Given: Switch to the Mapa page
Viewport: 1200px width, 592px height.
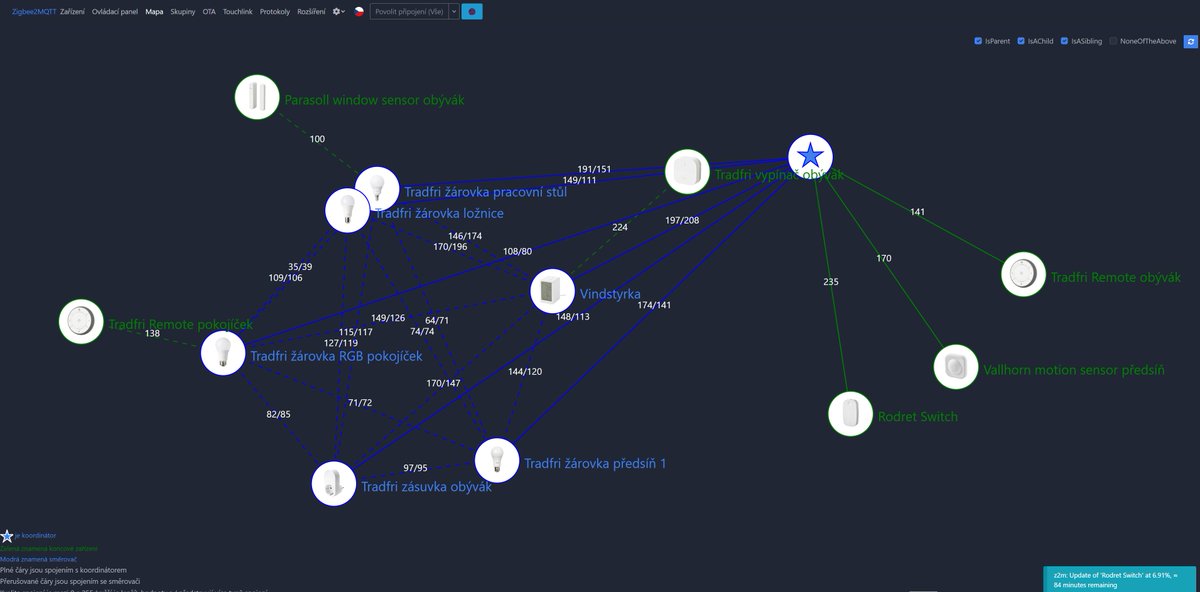Looking at the screenshot, I should [154, 11].
